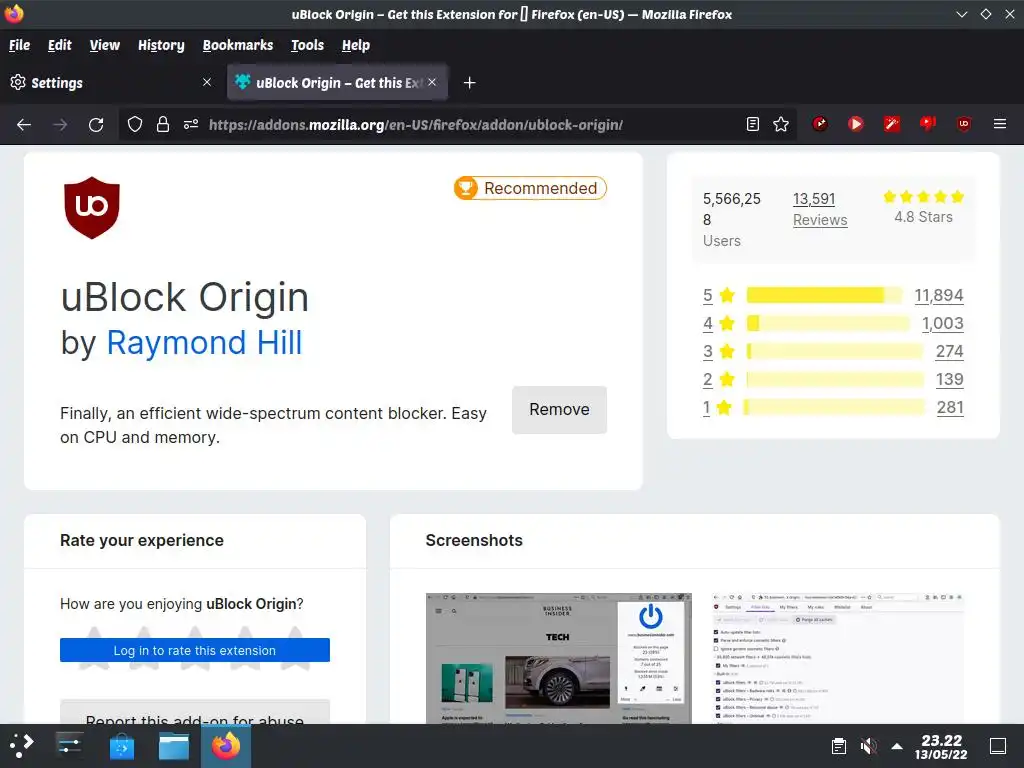Click the 11,894 five-star count
Screen dimensions: 1024x768
(x=938, y=295)
